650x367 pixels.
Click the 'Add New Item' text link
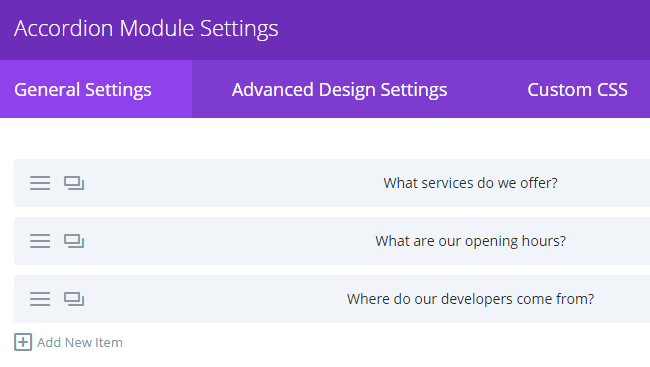point(80,343)
